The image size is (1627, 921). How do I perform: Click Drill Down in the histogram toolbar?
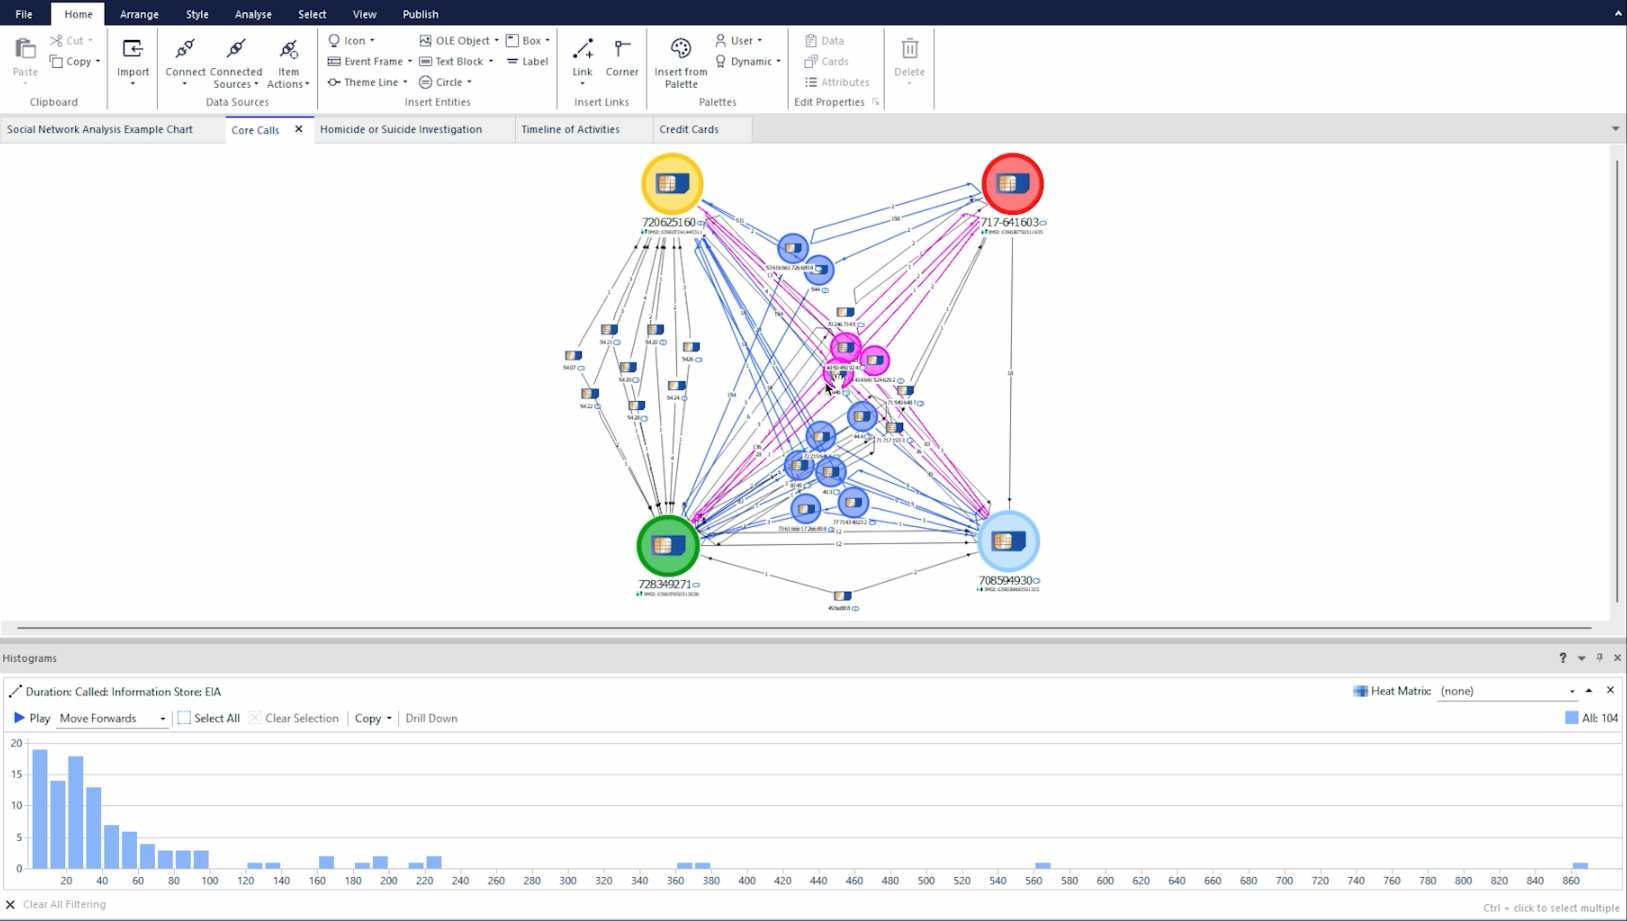click(x=430, y=717)
